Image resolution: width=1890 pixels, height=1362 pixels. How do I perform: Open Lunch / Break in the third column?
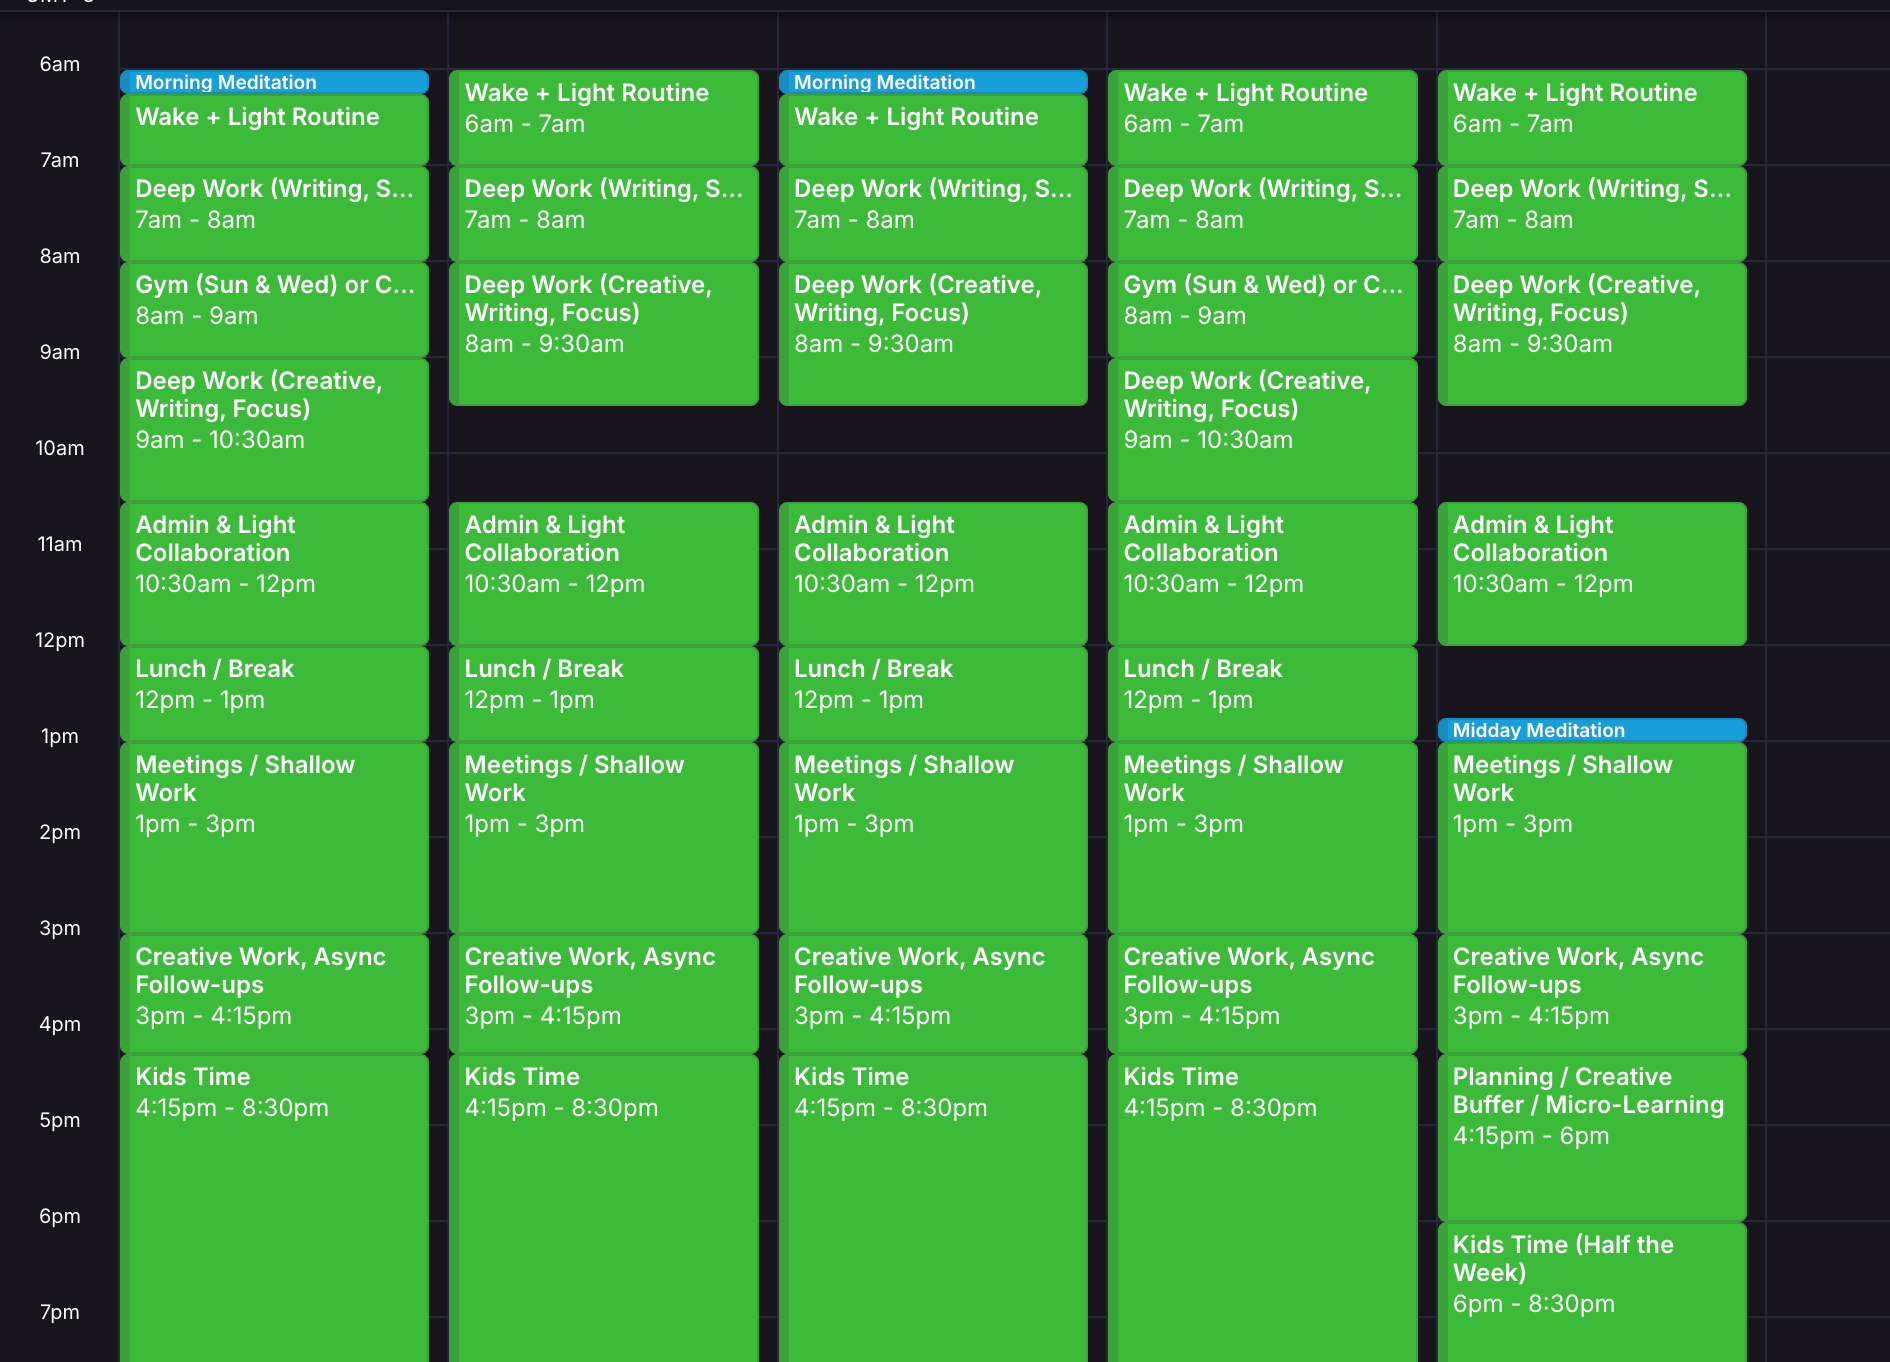coord(933,693)
